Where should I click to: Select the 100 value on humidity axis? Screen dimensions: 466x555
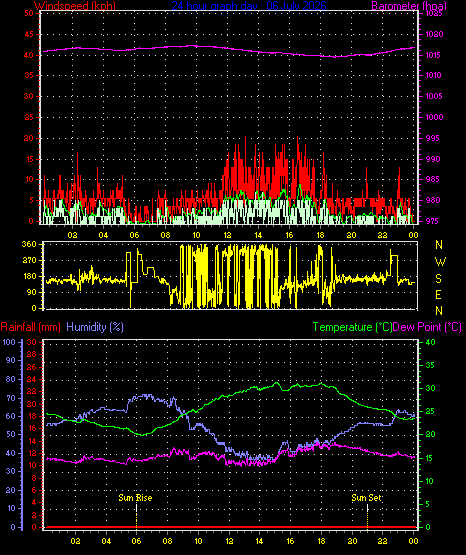click(x=9, y=342)
